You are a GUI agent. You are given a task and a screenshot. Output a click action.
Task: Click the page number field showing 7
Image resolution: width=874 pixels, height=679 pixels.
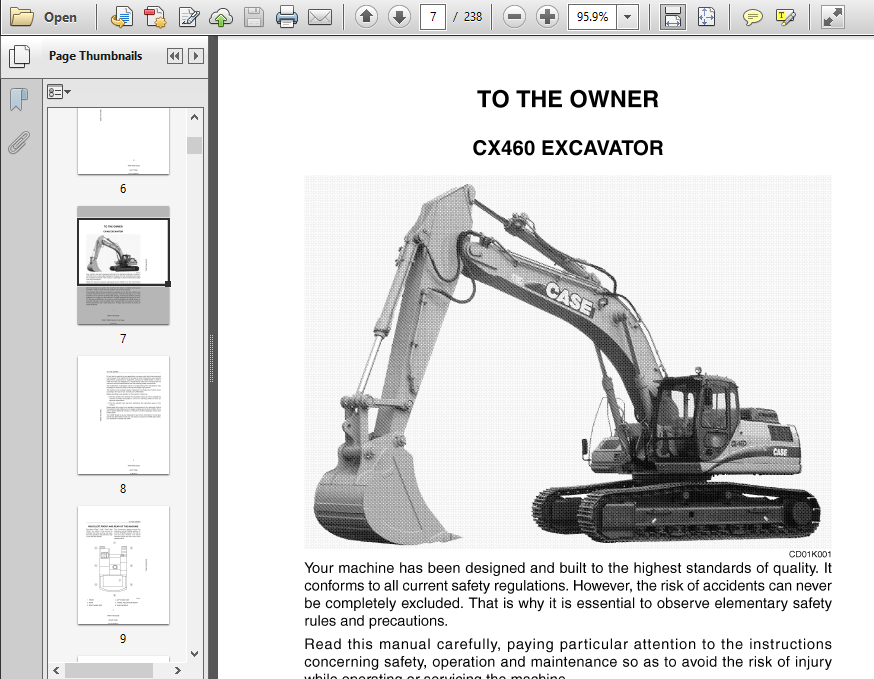coord(433,17)
